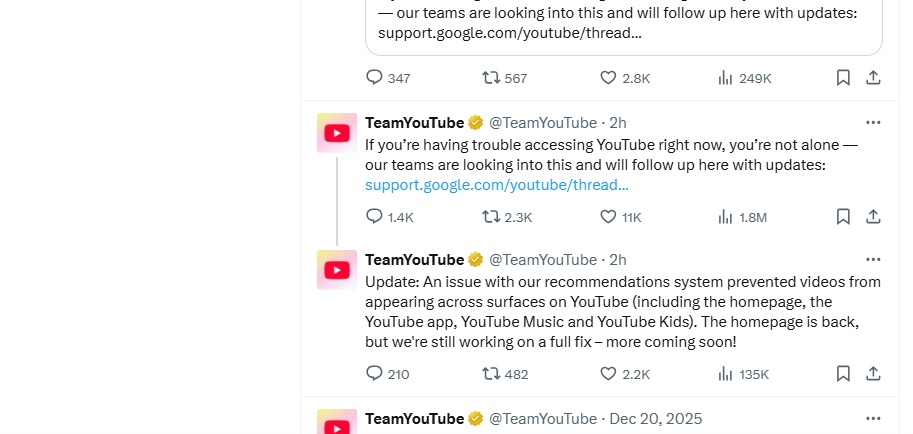Image resolution: width=913 pixels, height=434 pixels.
Task: Open more options for 'not alone' tweet
Action: click(873, 123)
